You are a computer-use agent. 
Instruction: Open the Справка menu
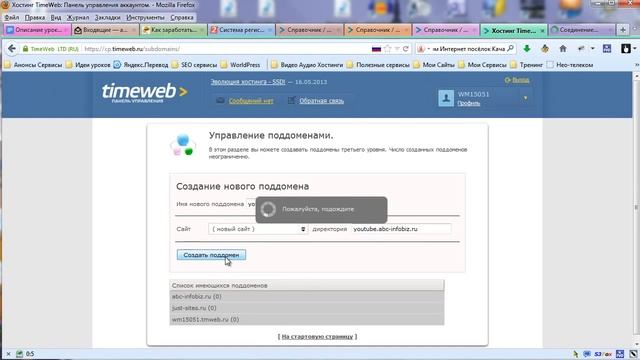pos(182,18)
